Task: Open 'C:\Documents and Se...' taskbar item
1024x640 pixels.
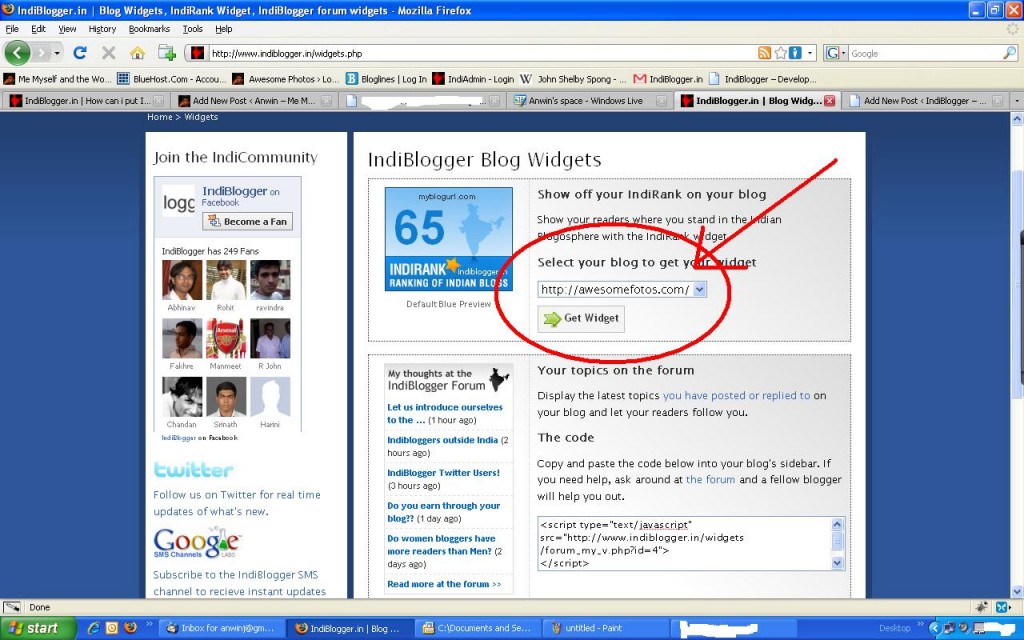Action: (x=477, y=628)
